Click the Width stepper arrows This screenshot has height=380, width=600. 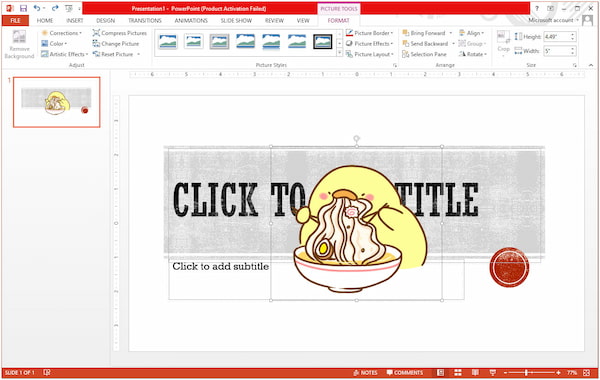[573, 51]
